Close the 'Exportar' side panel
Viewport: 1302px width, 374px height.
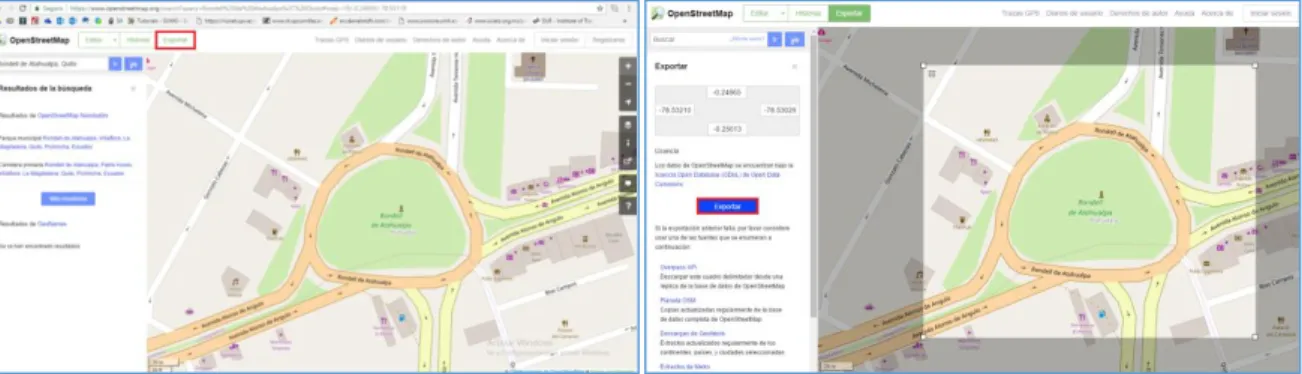pos(795,66)
